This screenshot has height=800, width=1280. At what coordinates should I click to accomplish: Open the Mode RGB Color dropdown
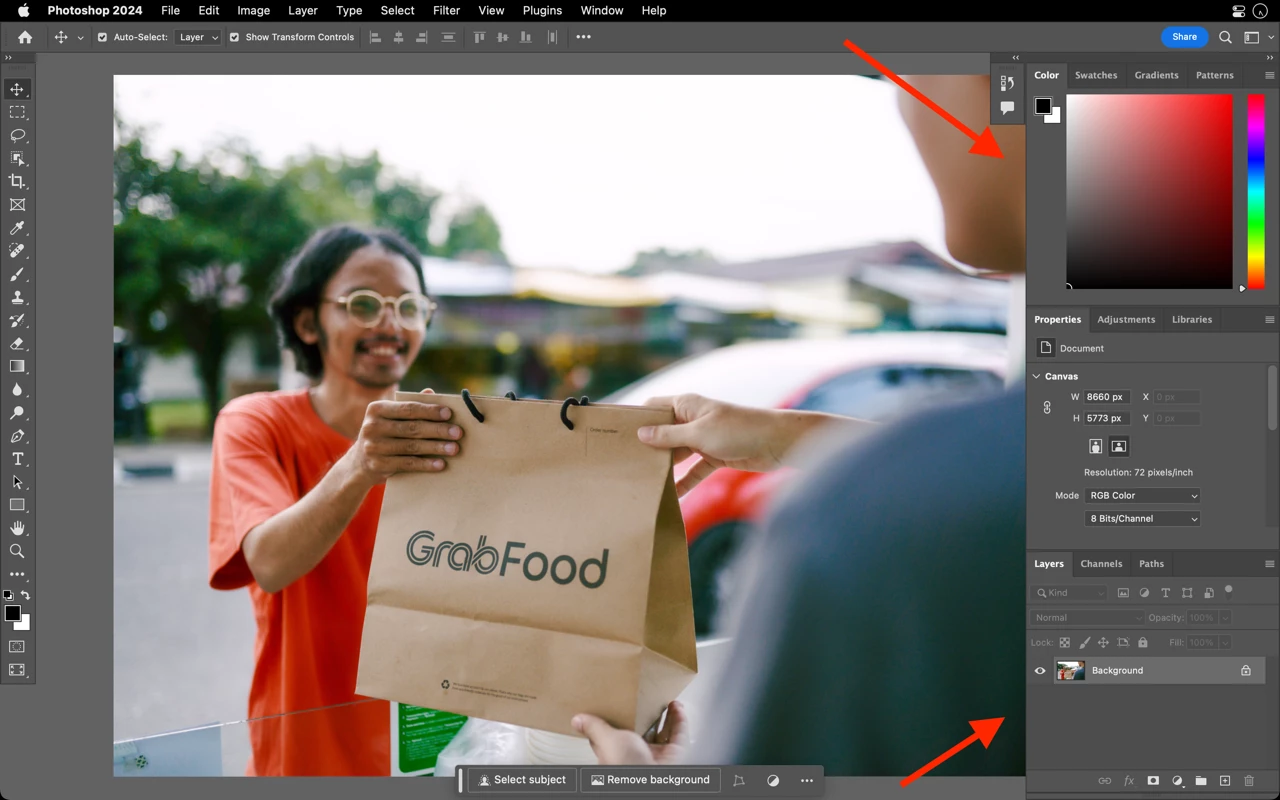tap(1142, 496)
